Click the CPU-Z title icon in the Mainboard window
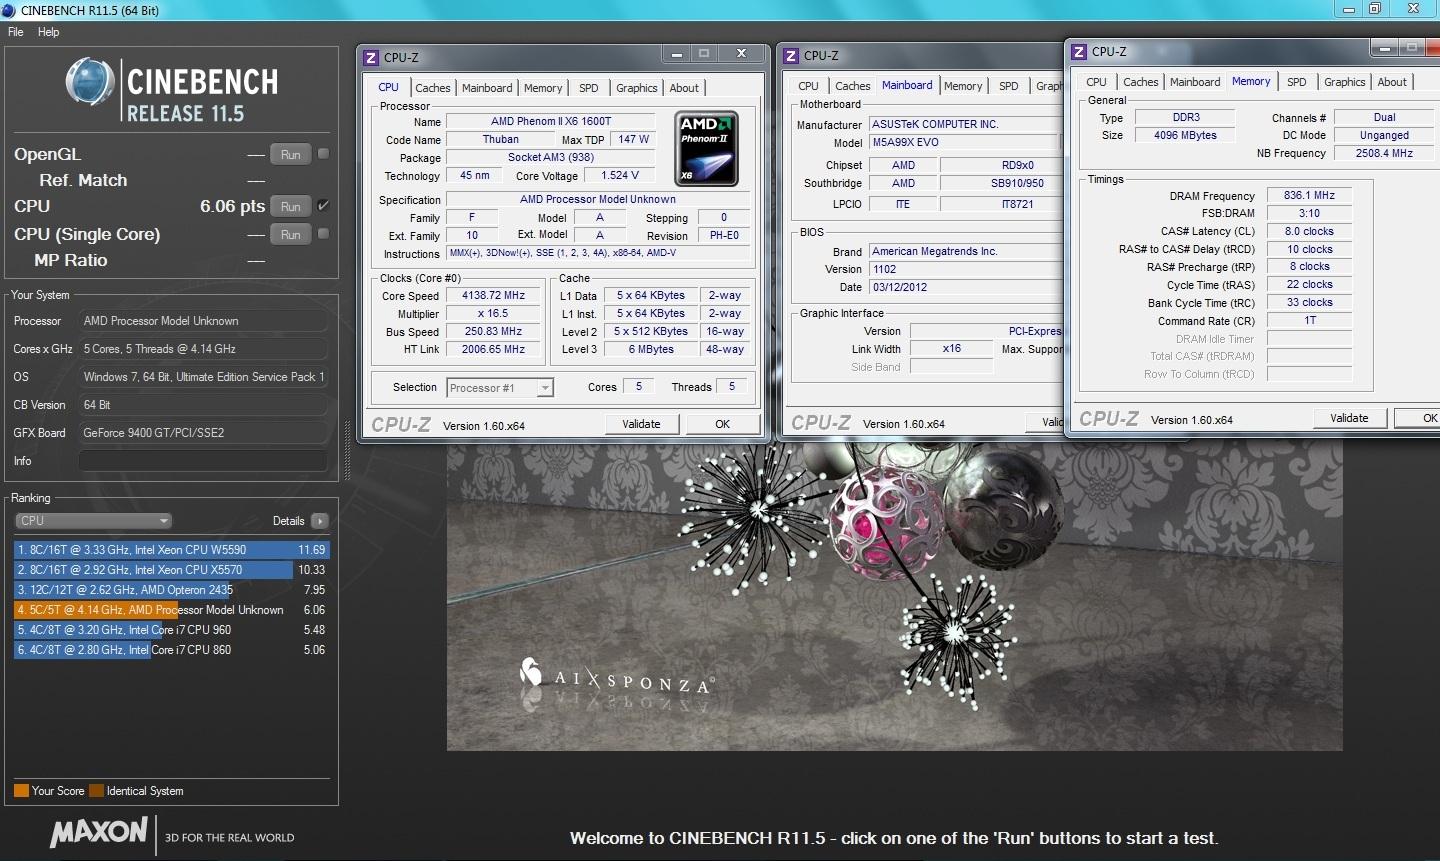1440x861 pixels. tap(791, 56)
